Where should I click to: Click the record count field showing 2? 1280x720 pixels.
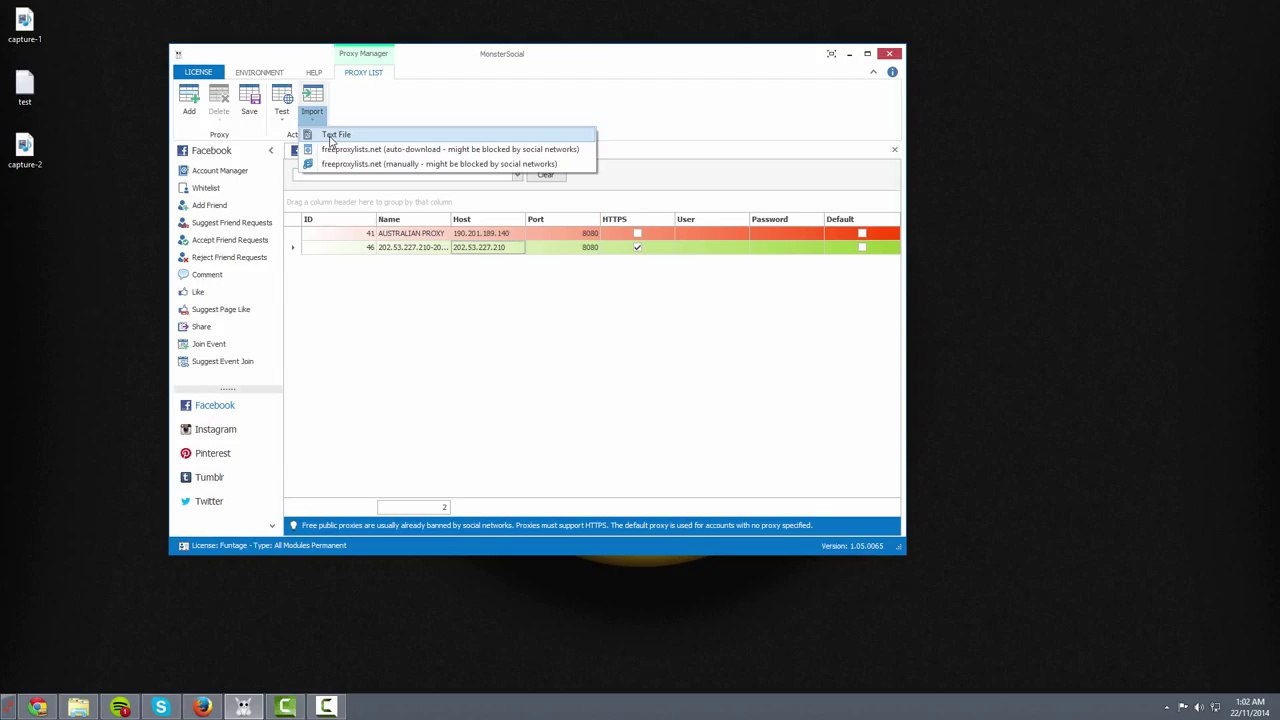(x=413, y=507)
